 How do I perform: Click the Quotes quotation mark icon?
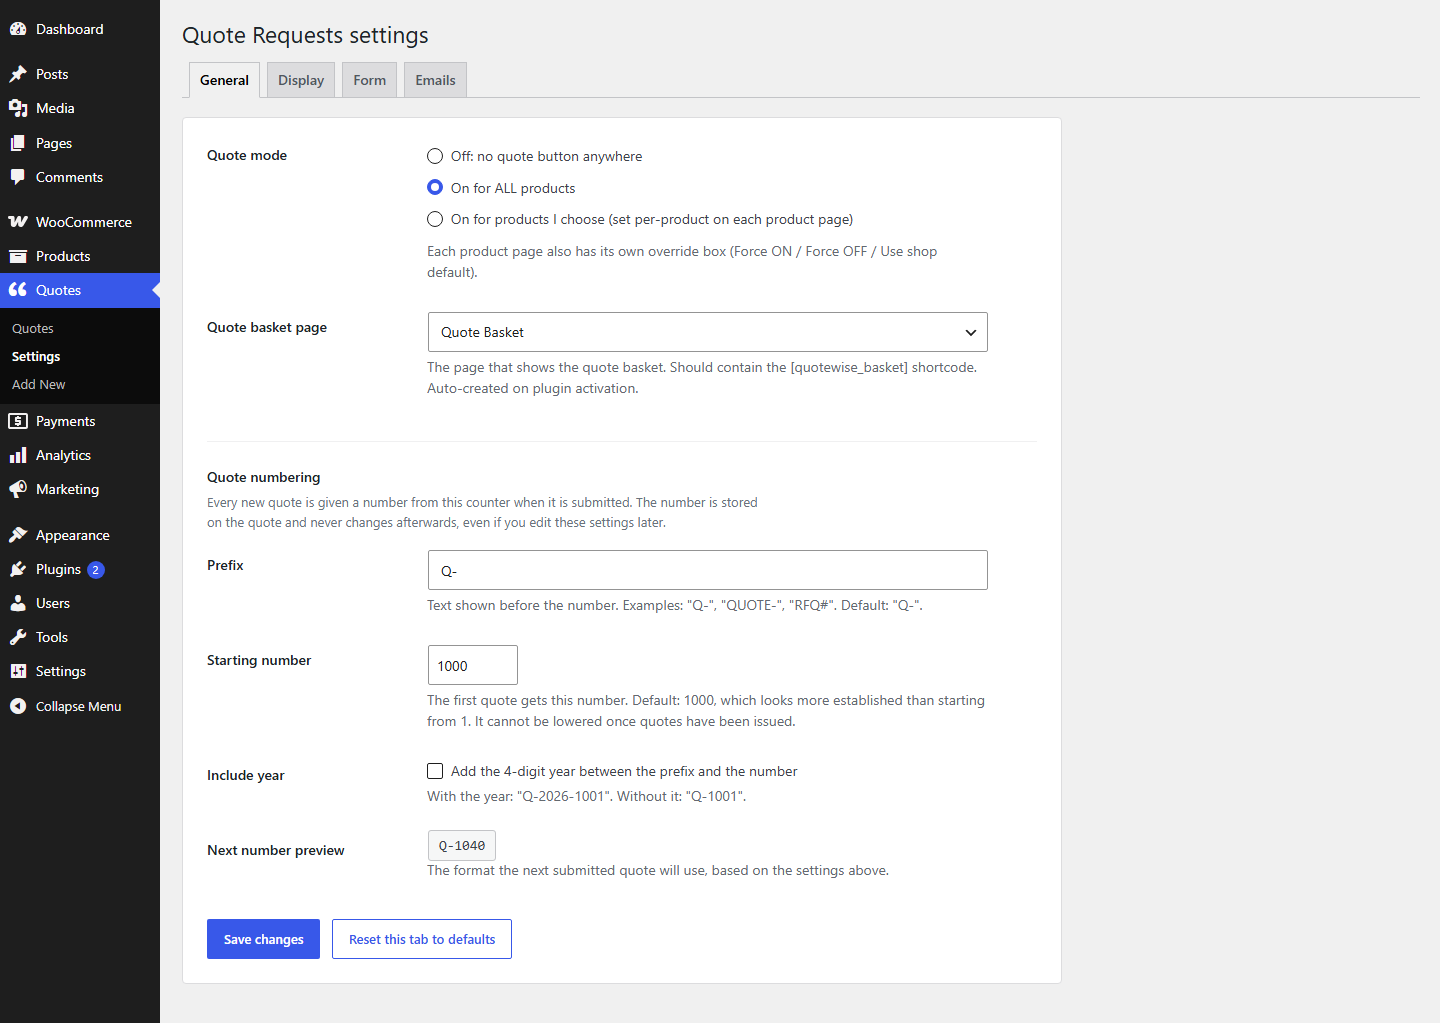point(18,290)
